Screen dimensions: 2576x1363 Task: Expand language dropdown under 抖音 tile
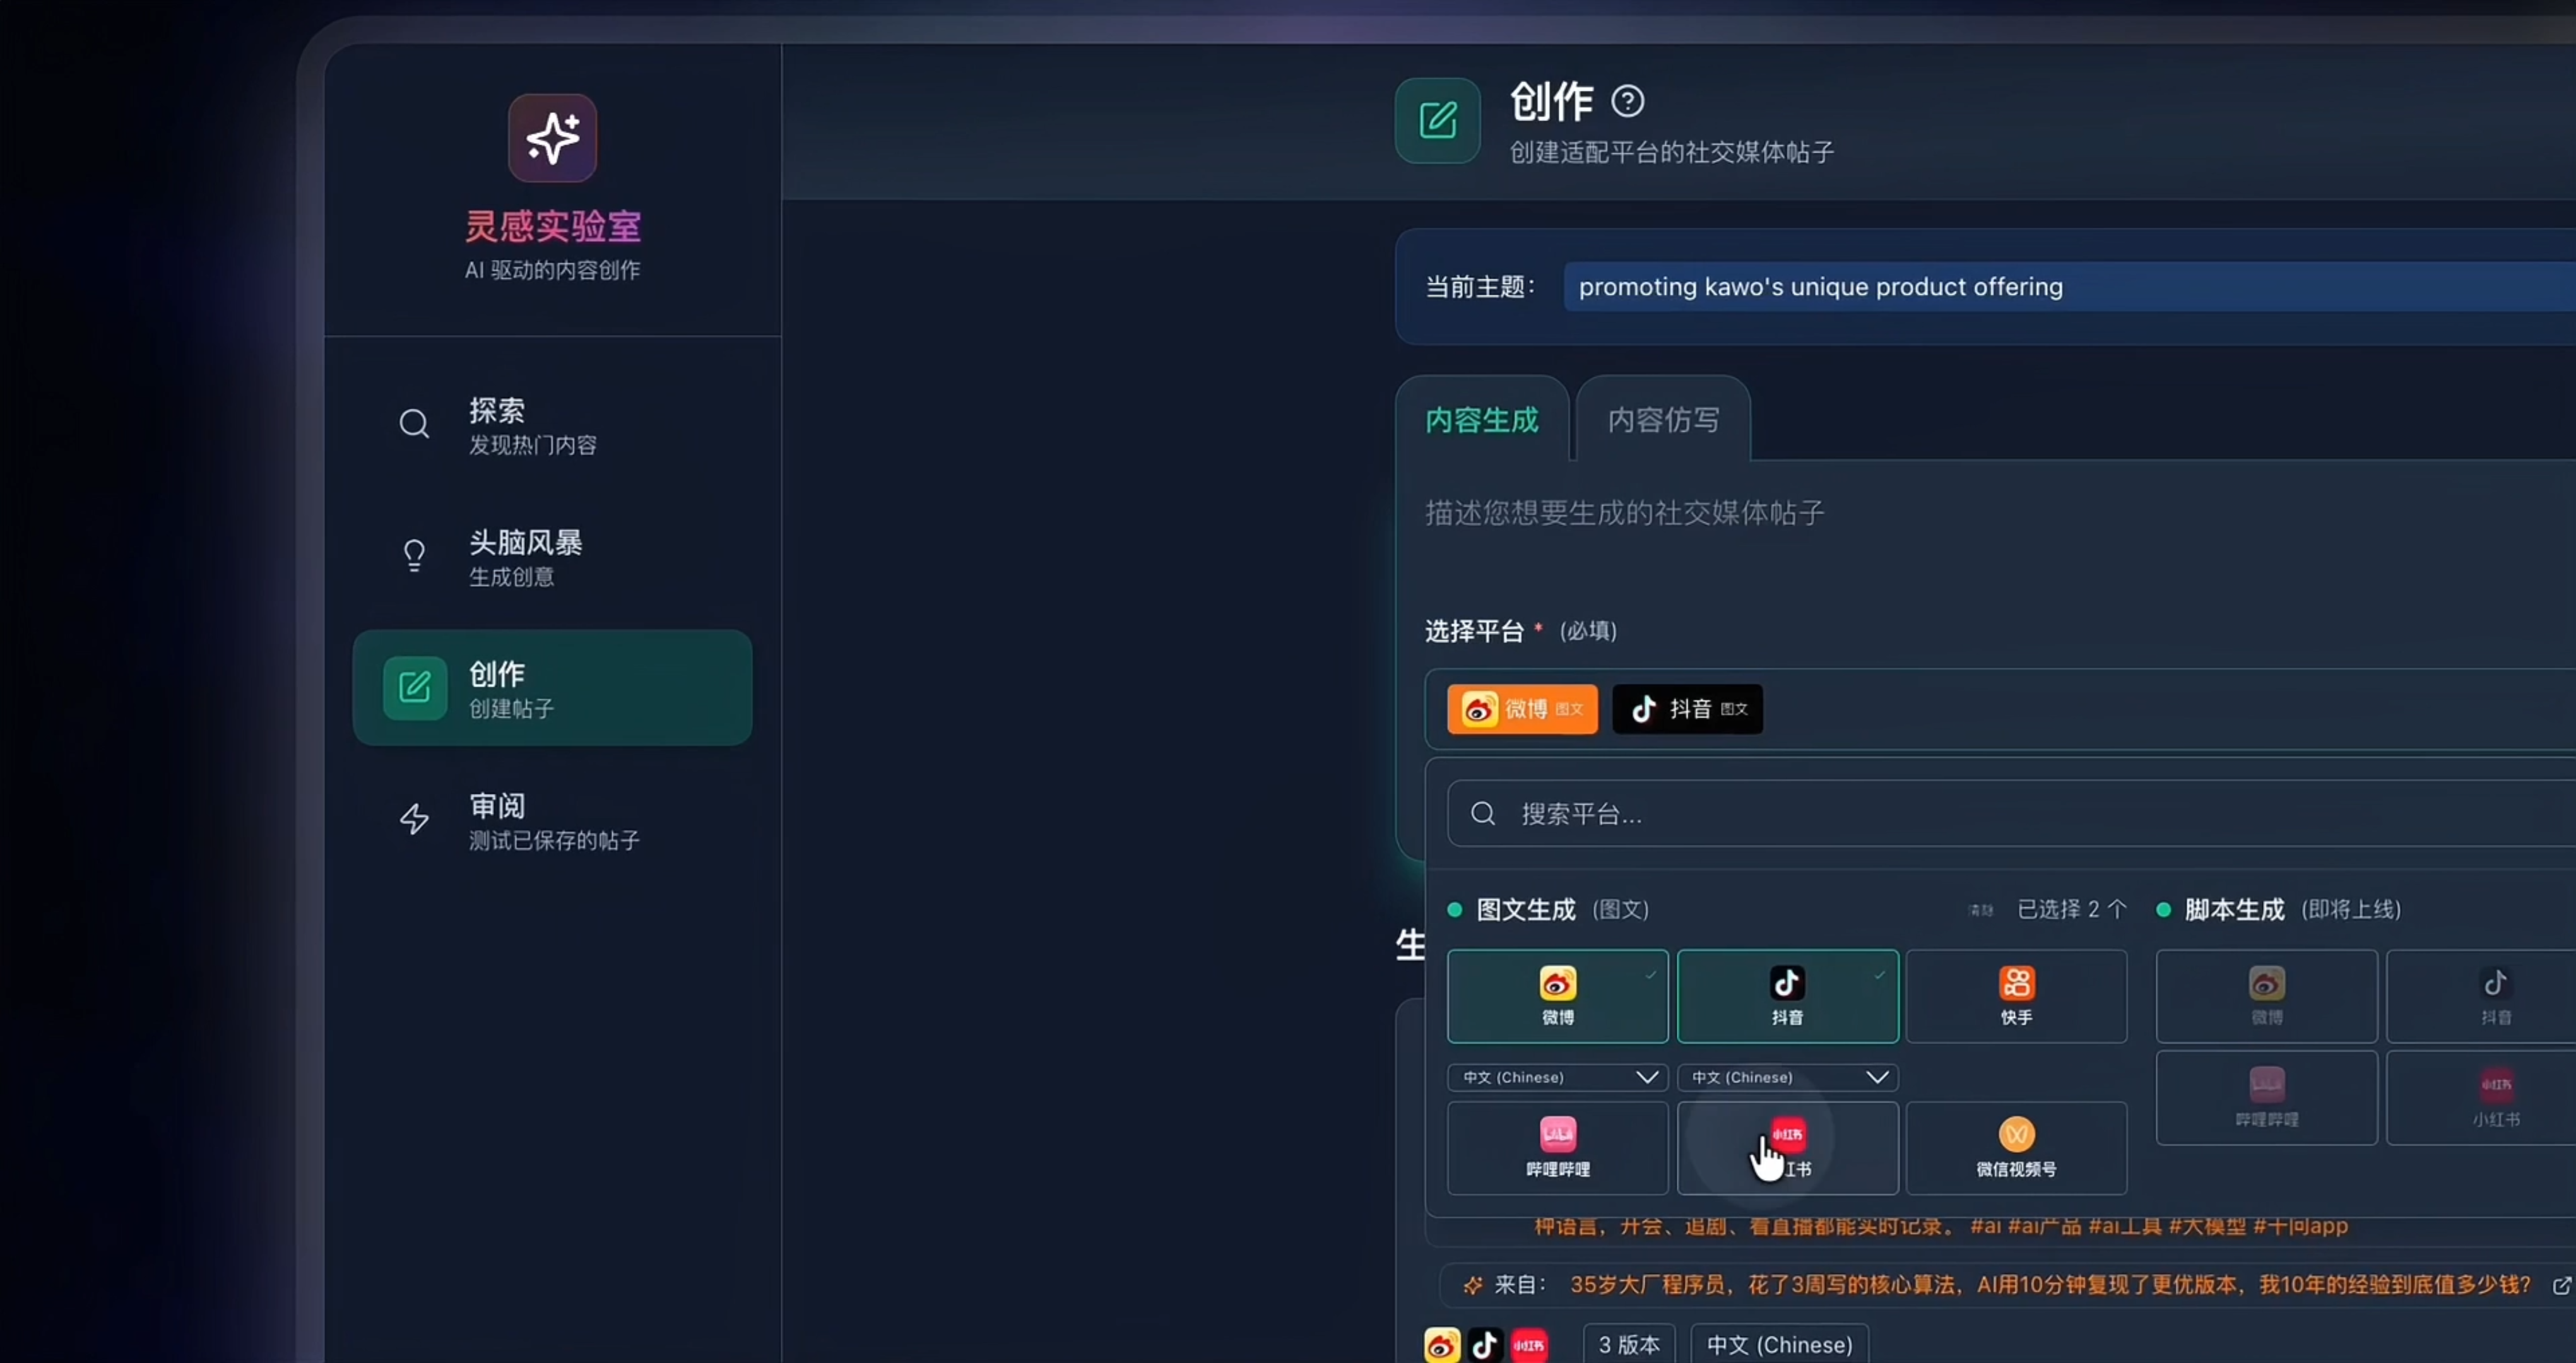click(x=1787, y=1077)
